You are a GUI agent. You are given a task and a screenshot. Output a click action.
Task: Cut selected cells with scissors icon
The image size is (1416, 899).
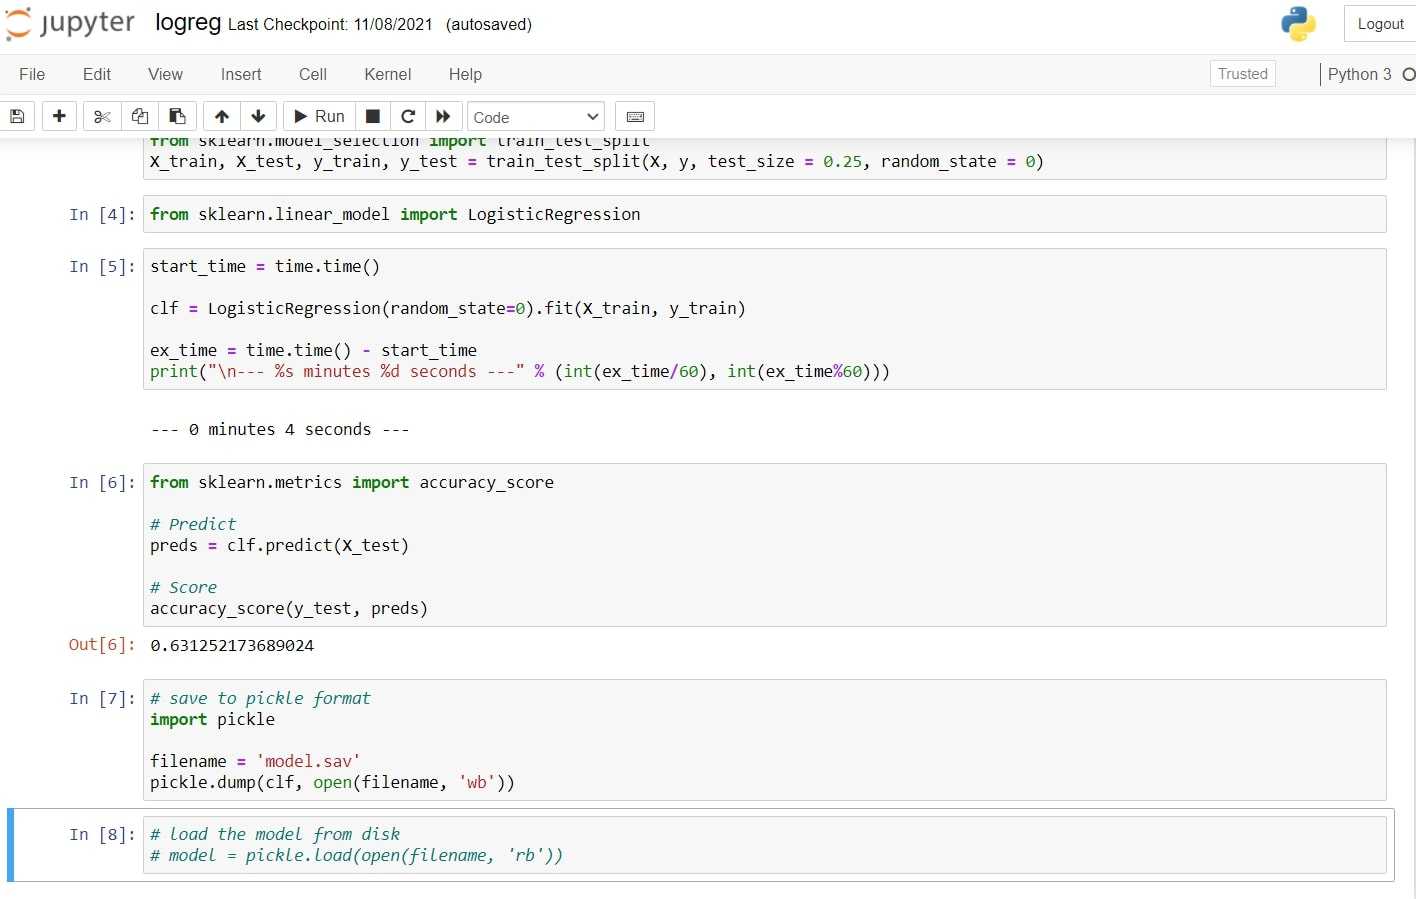click(102, 117)
